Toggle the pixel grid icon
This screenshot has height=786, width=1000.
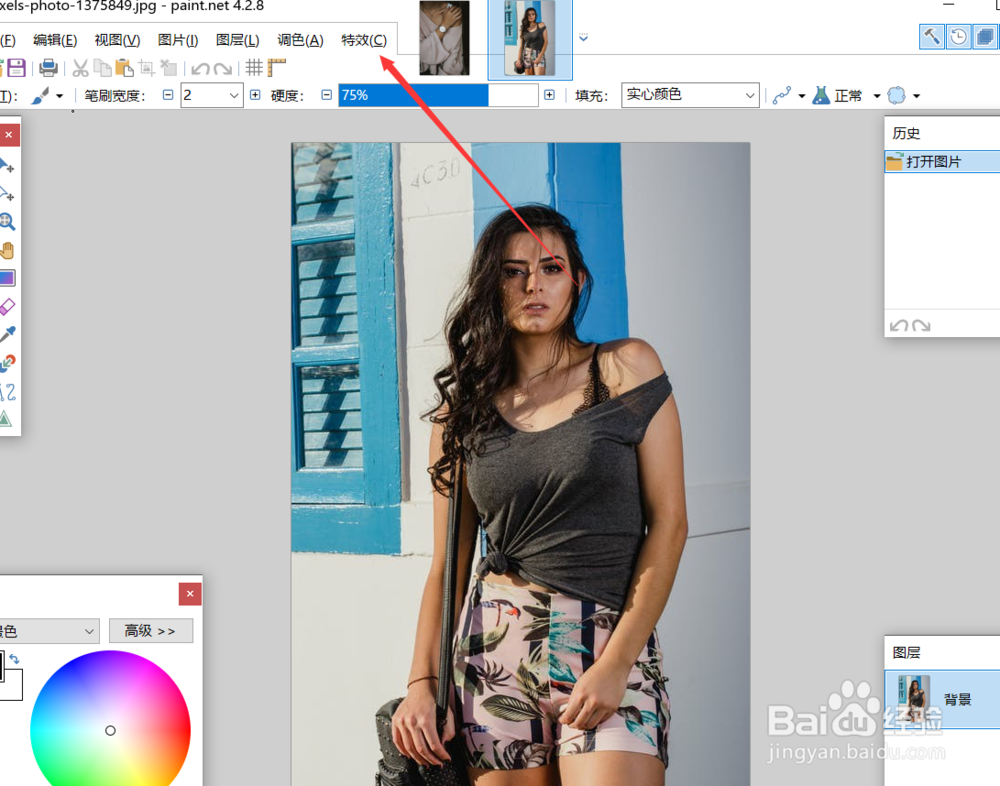tap(254, 68)
